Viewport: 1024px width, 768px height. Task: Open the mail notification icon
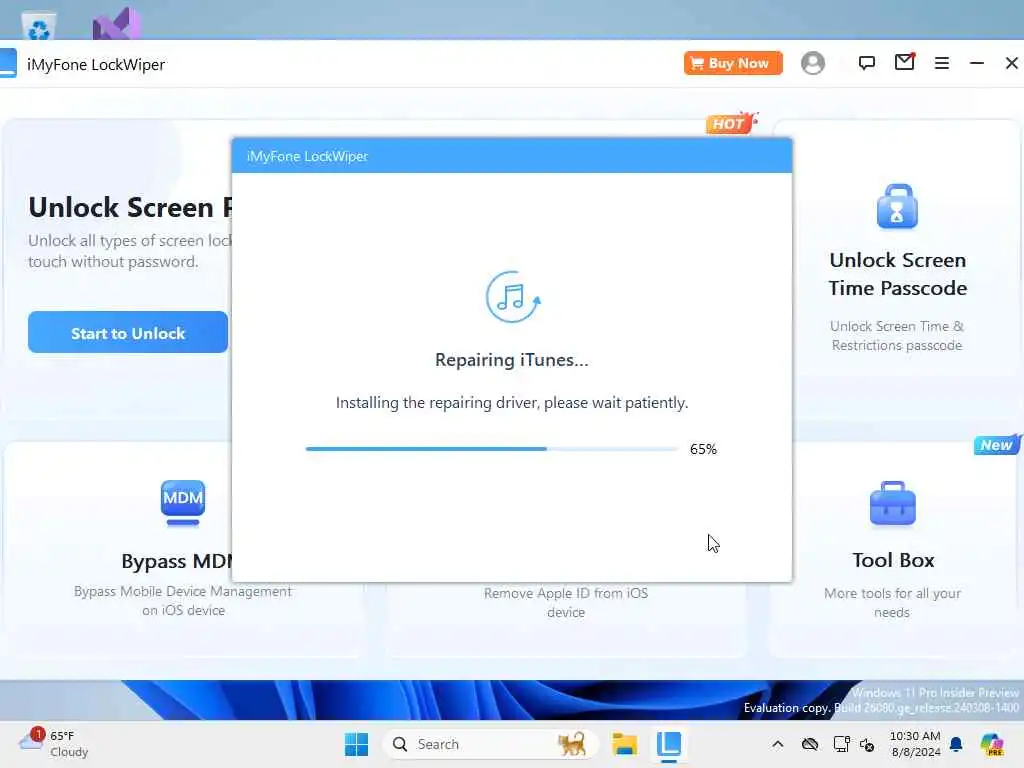[x=904, y=62]
